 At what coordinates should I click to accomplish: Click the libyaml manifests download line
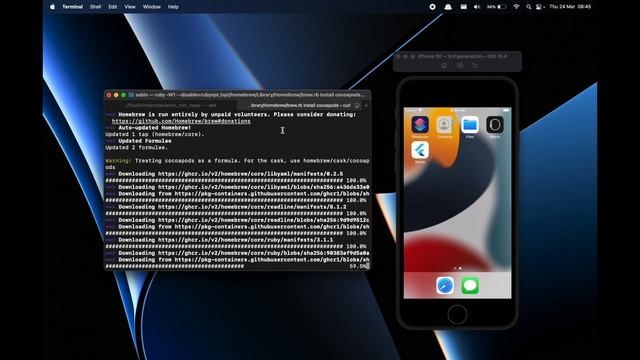point(224,174)
